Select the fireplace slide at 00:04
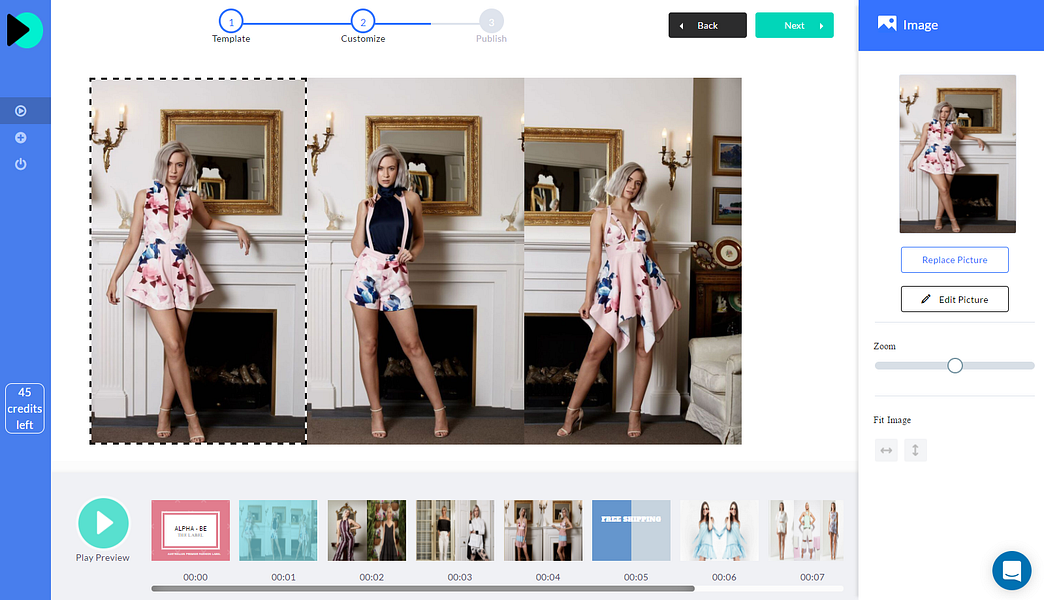This screenshot has height=600, width=1044. click(x=543, y=530)
